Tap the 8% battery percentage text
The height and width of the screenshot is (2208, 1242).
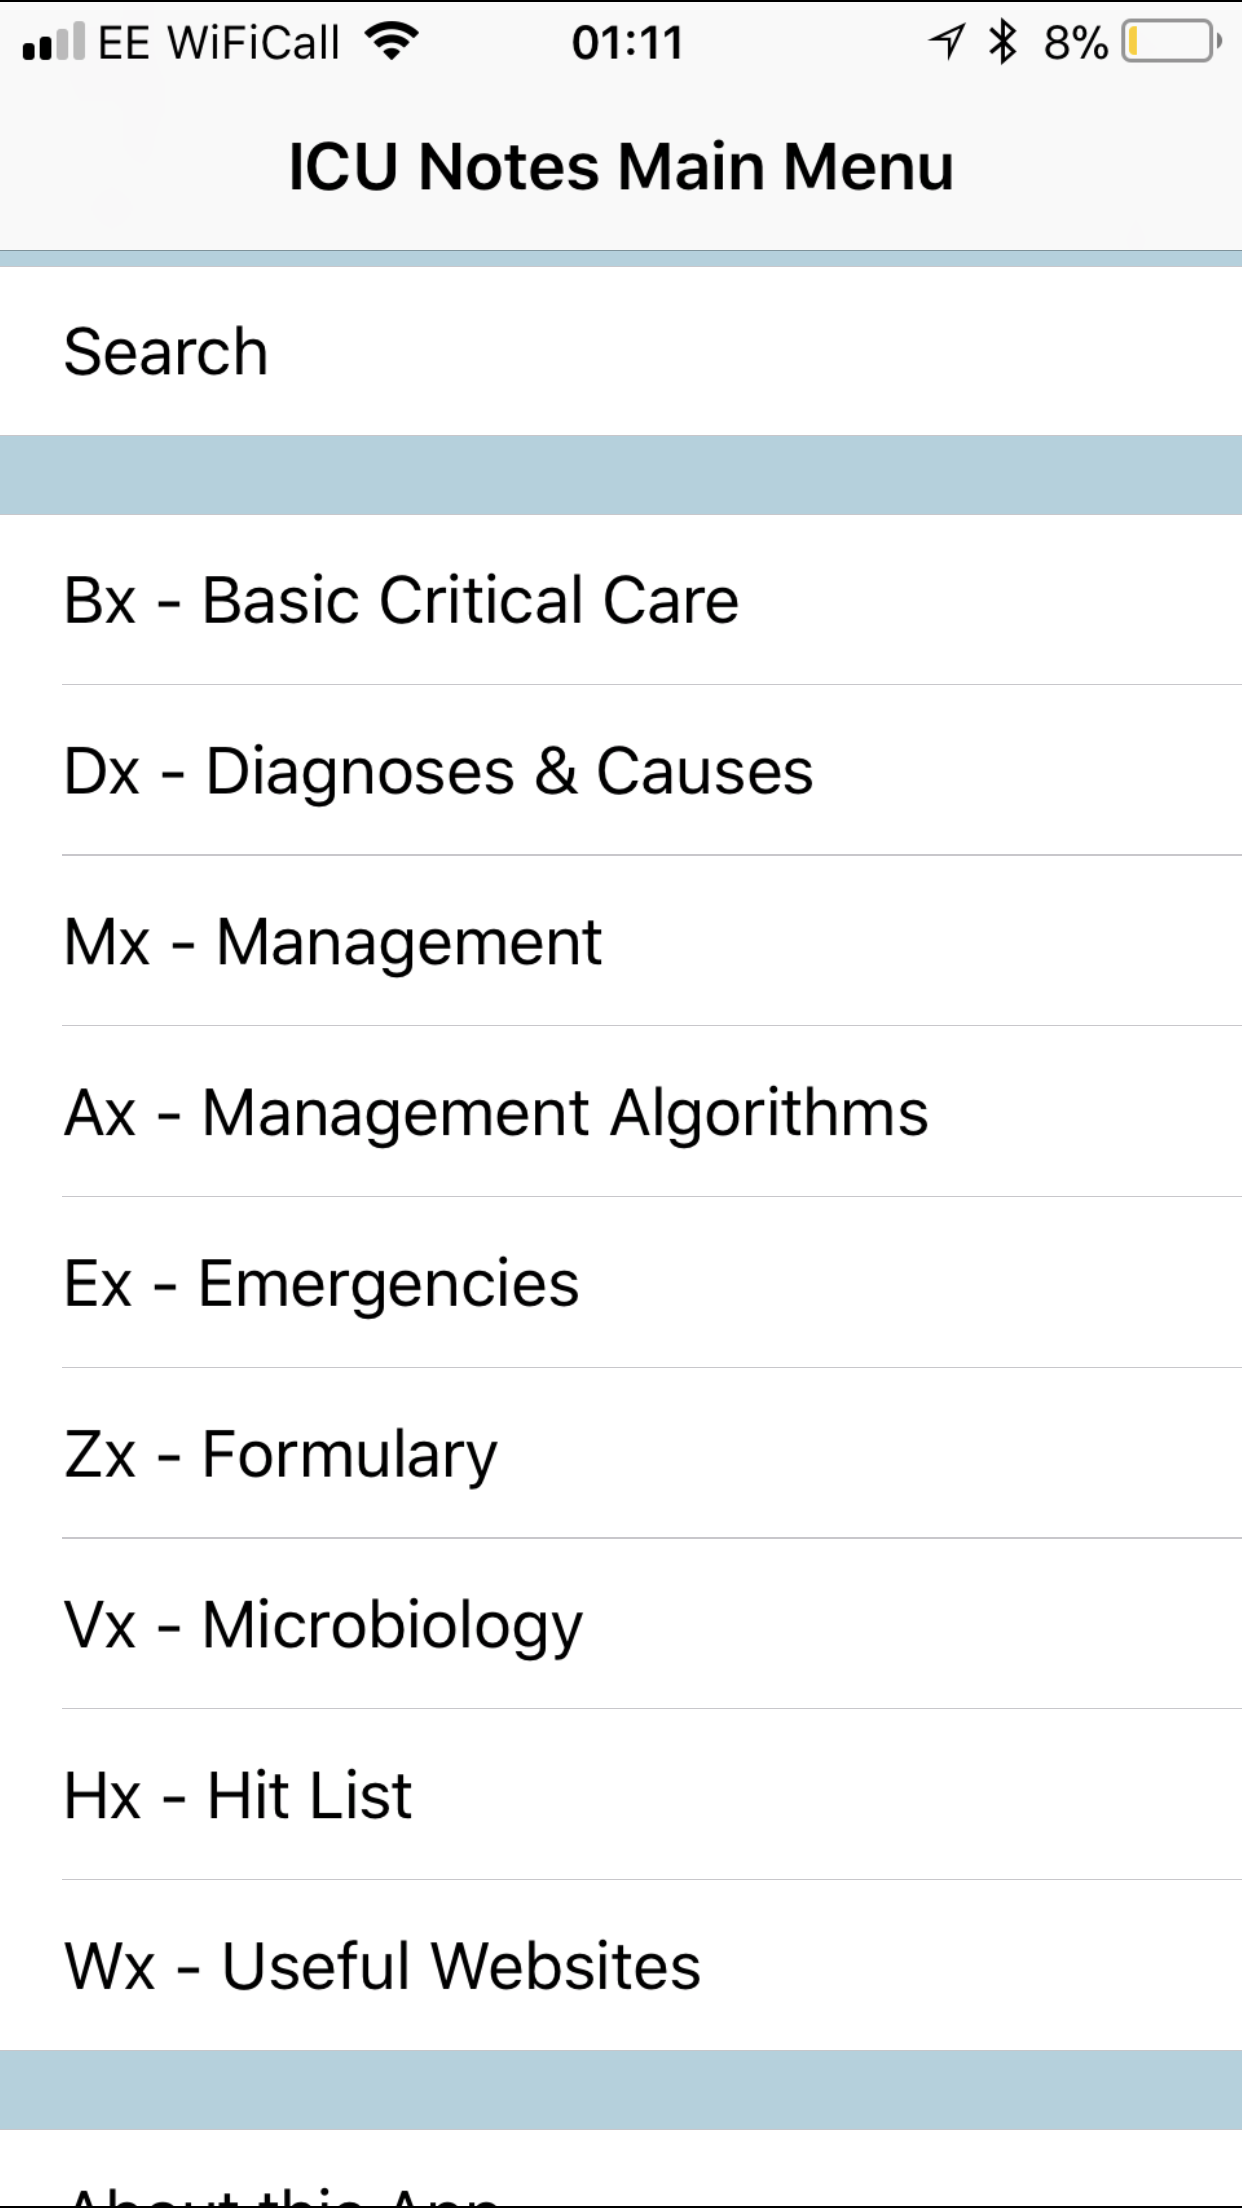[x=1076, y=43]
